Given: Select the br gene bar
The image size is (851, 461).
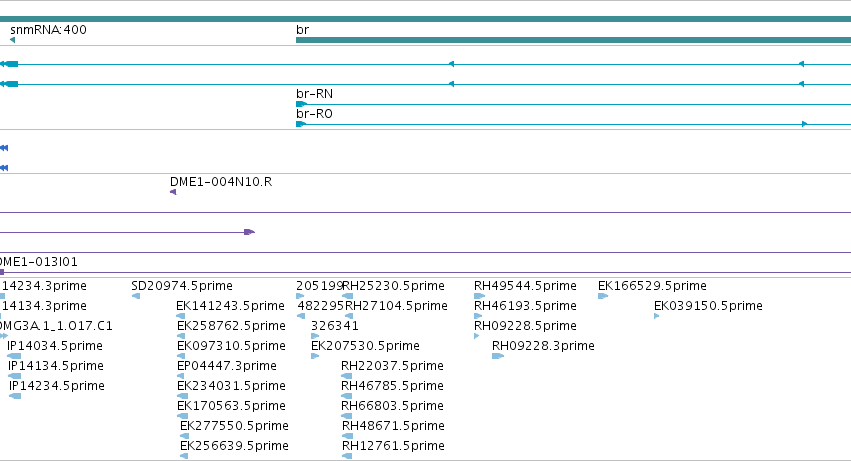Looking at the screenshot, I should point(573,40).
